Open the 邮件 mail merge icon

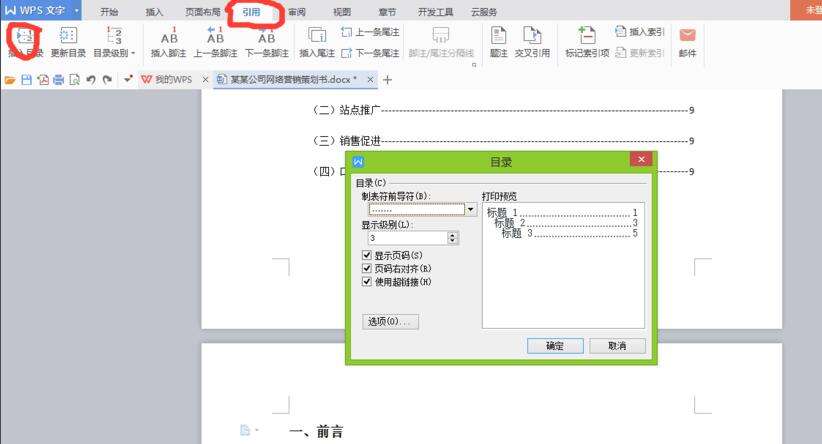pos(687,35)
